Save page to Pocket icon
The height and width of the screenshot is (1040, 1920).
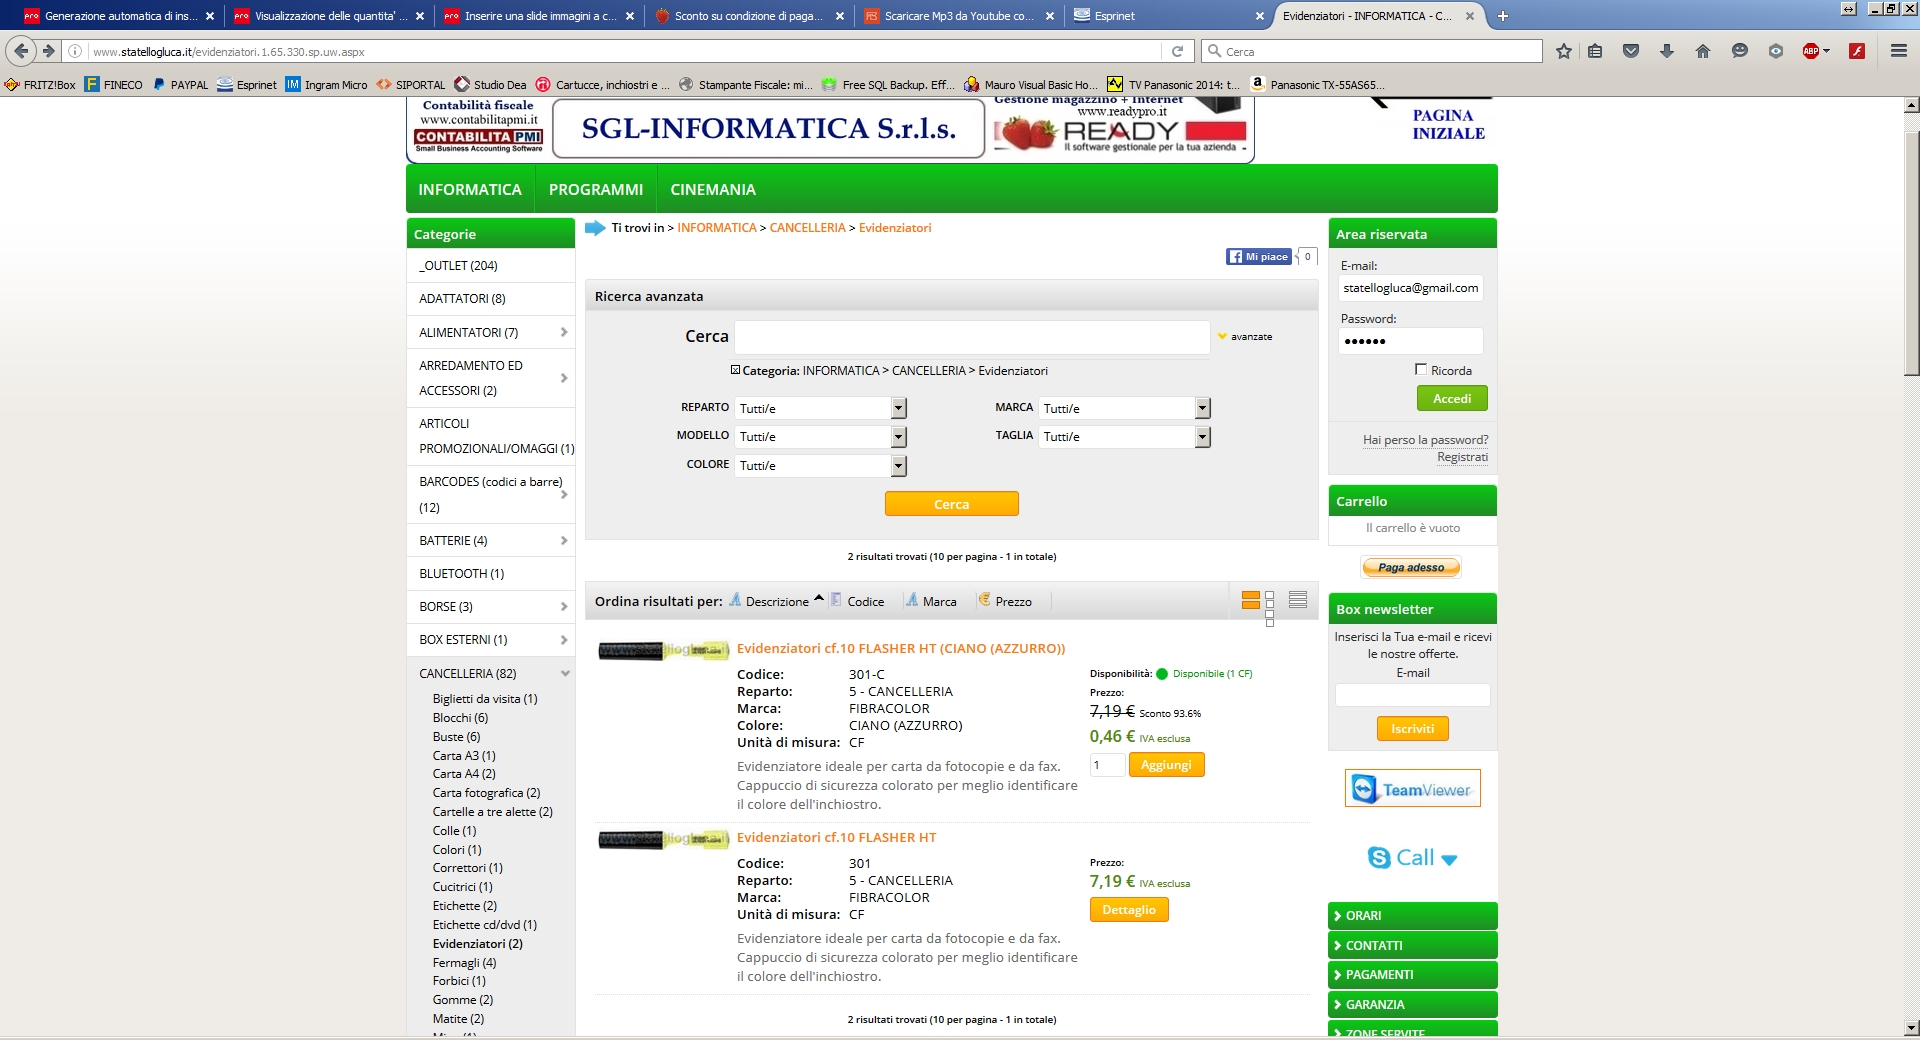(1631, 51)
